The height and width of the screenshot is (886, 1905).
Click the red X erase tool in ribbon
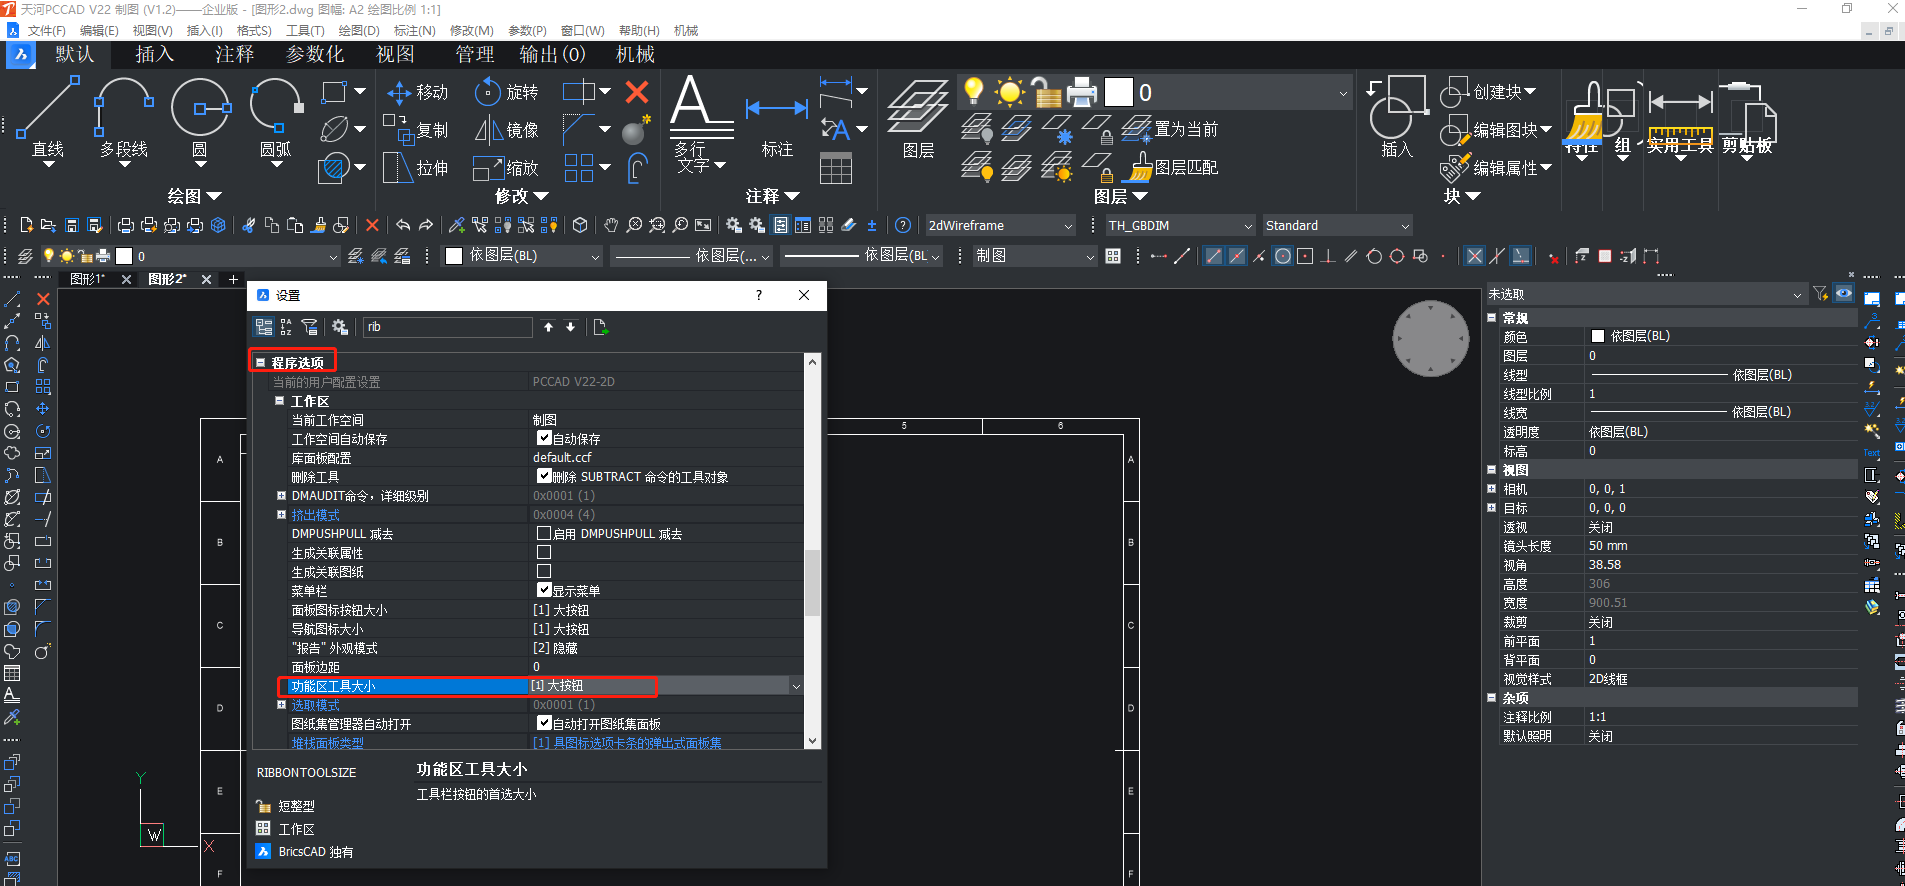(x=636, y=93)
